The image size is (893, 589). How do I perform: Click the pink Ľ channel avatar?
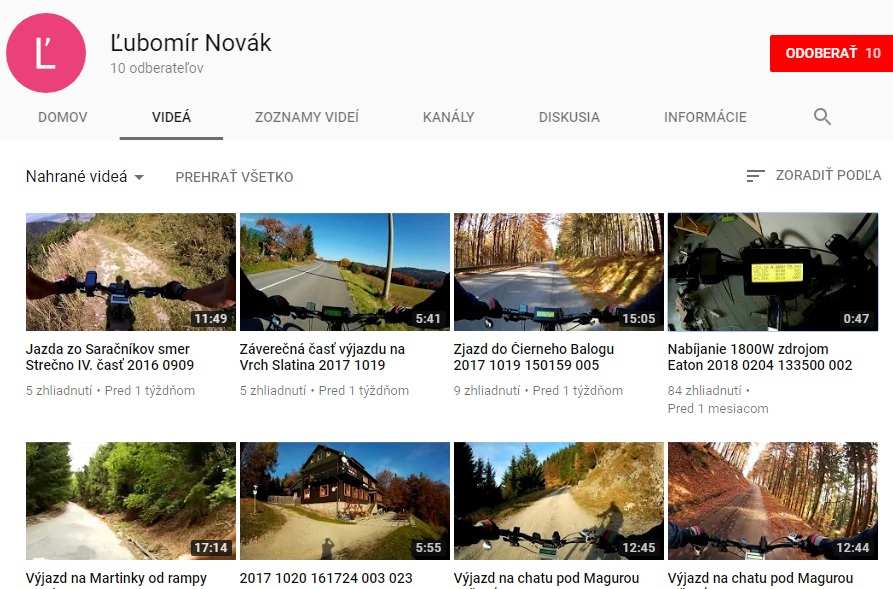[46, 53]
